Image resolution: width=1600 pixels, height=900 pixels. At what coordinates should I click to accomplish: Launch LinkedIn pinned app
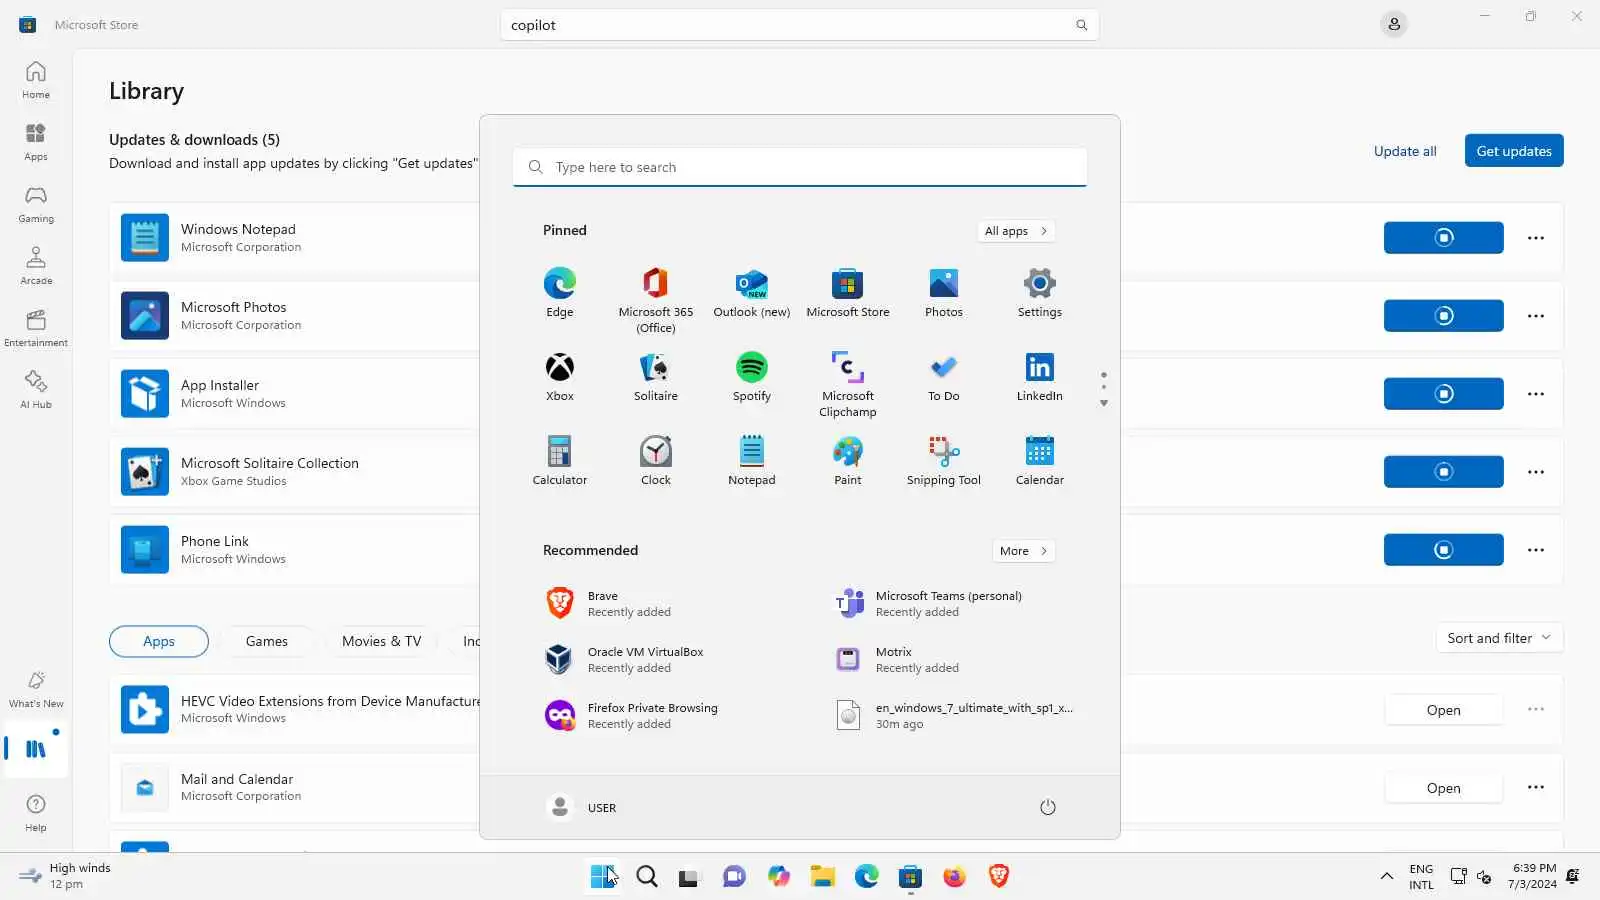[x=1040, y=377]
